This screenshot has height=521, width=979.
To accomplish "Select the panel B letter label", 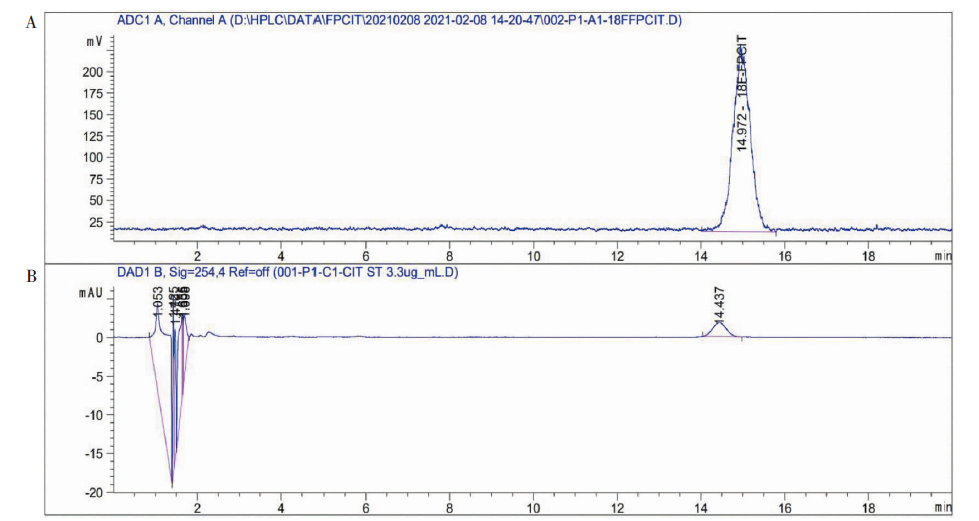I will pyautogui.click(x=31, y=274).
